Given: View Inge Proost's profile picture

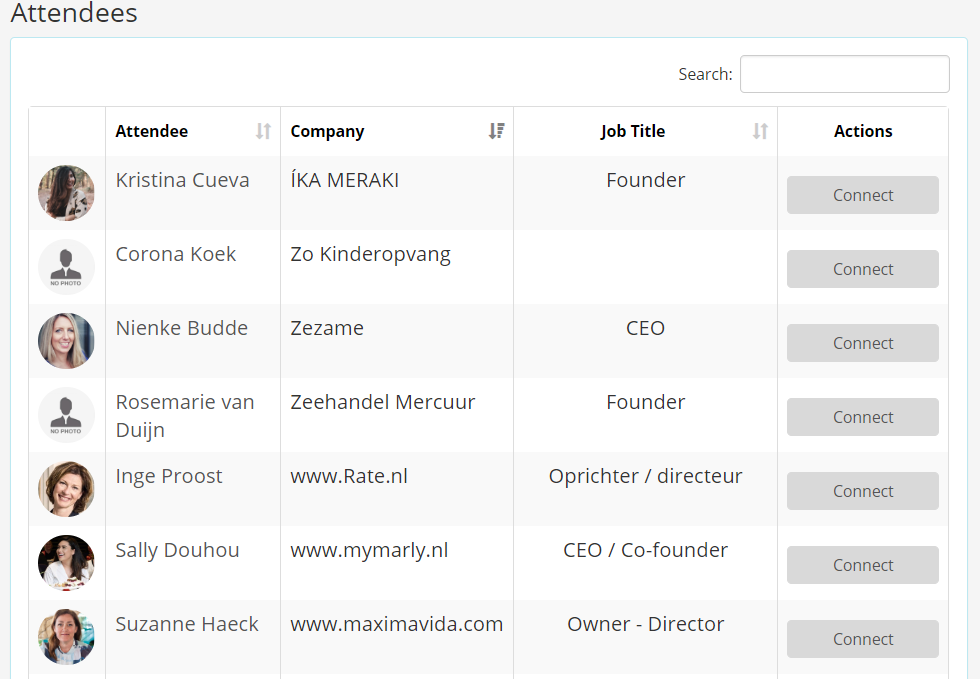Looking at the screenshot, I should coord(66,489).
